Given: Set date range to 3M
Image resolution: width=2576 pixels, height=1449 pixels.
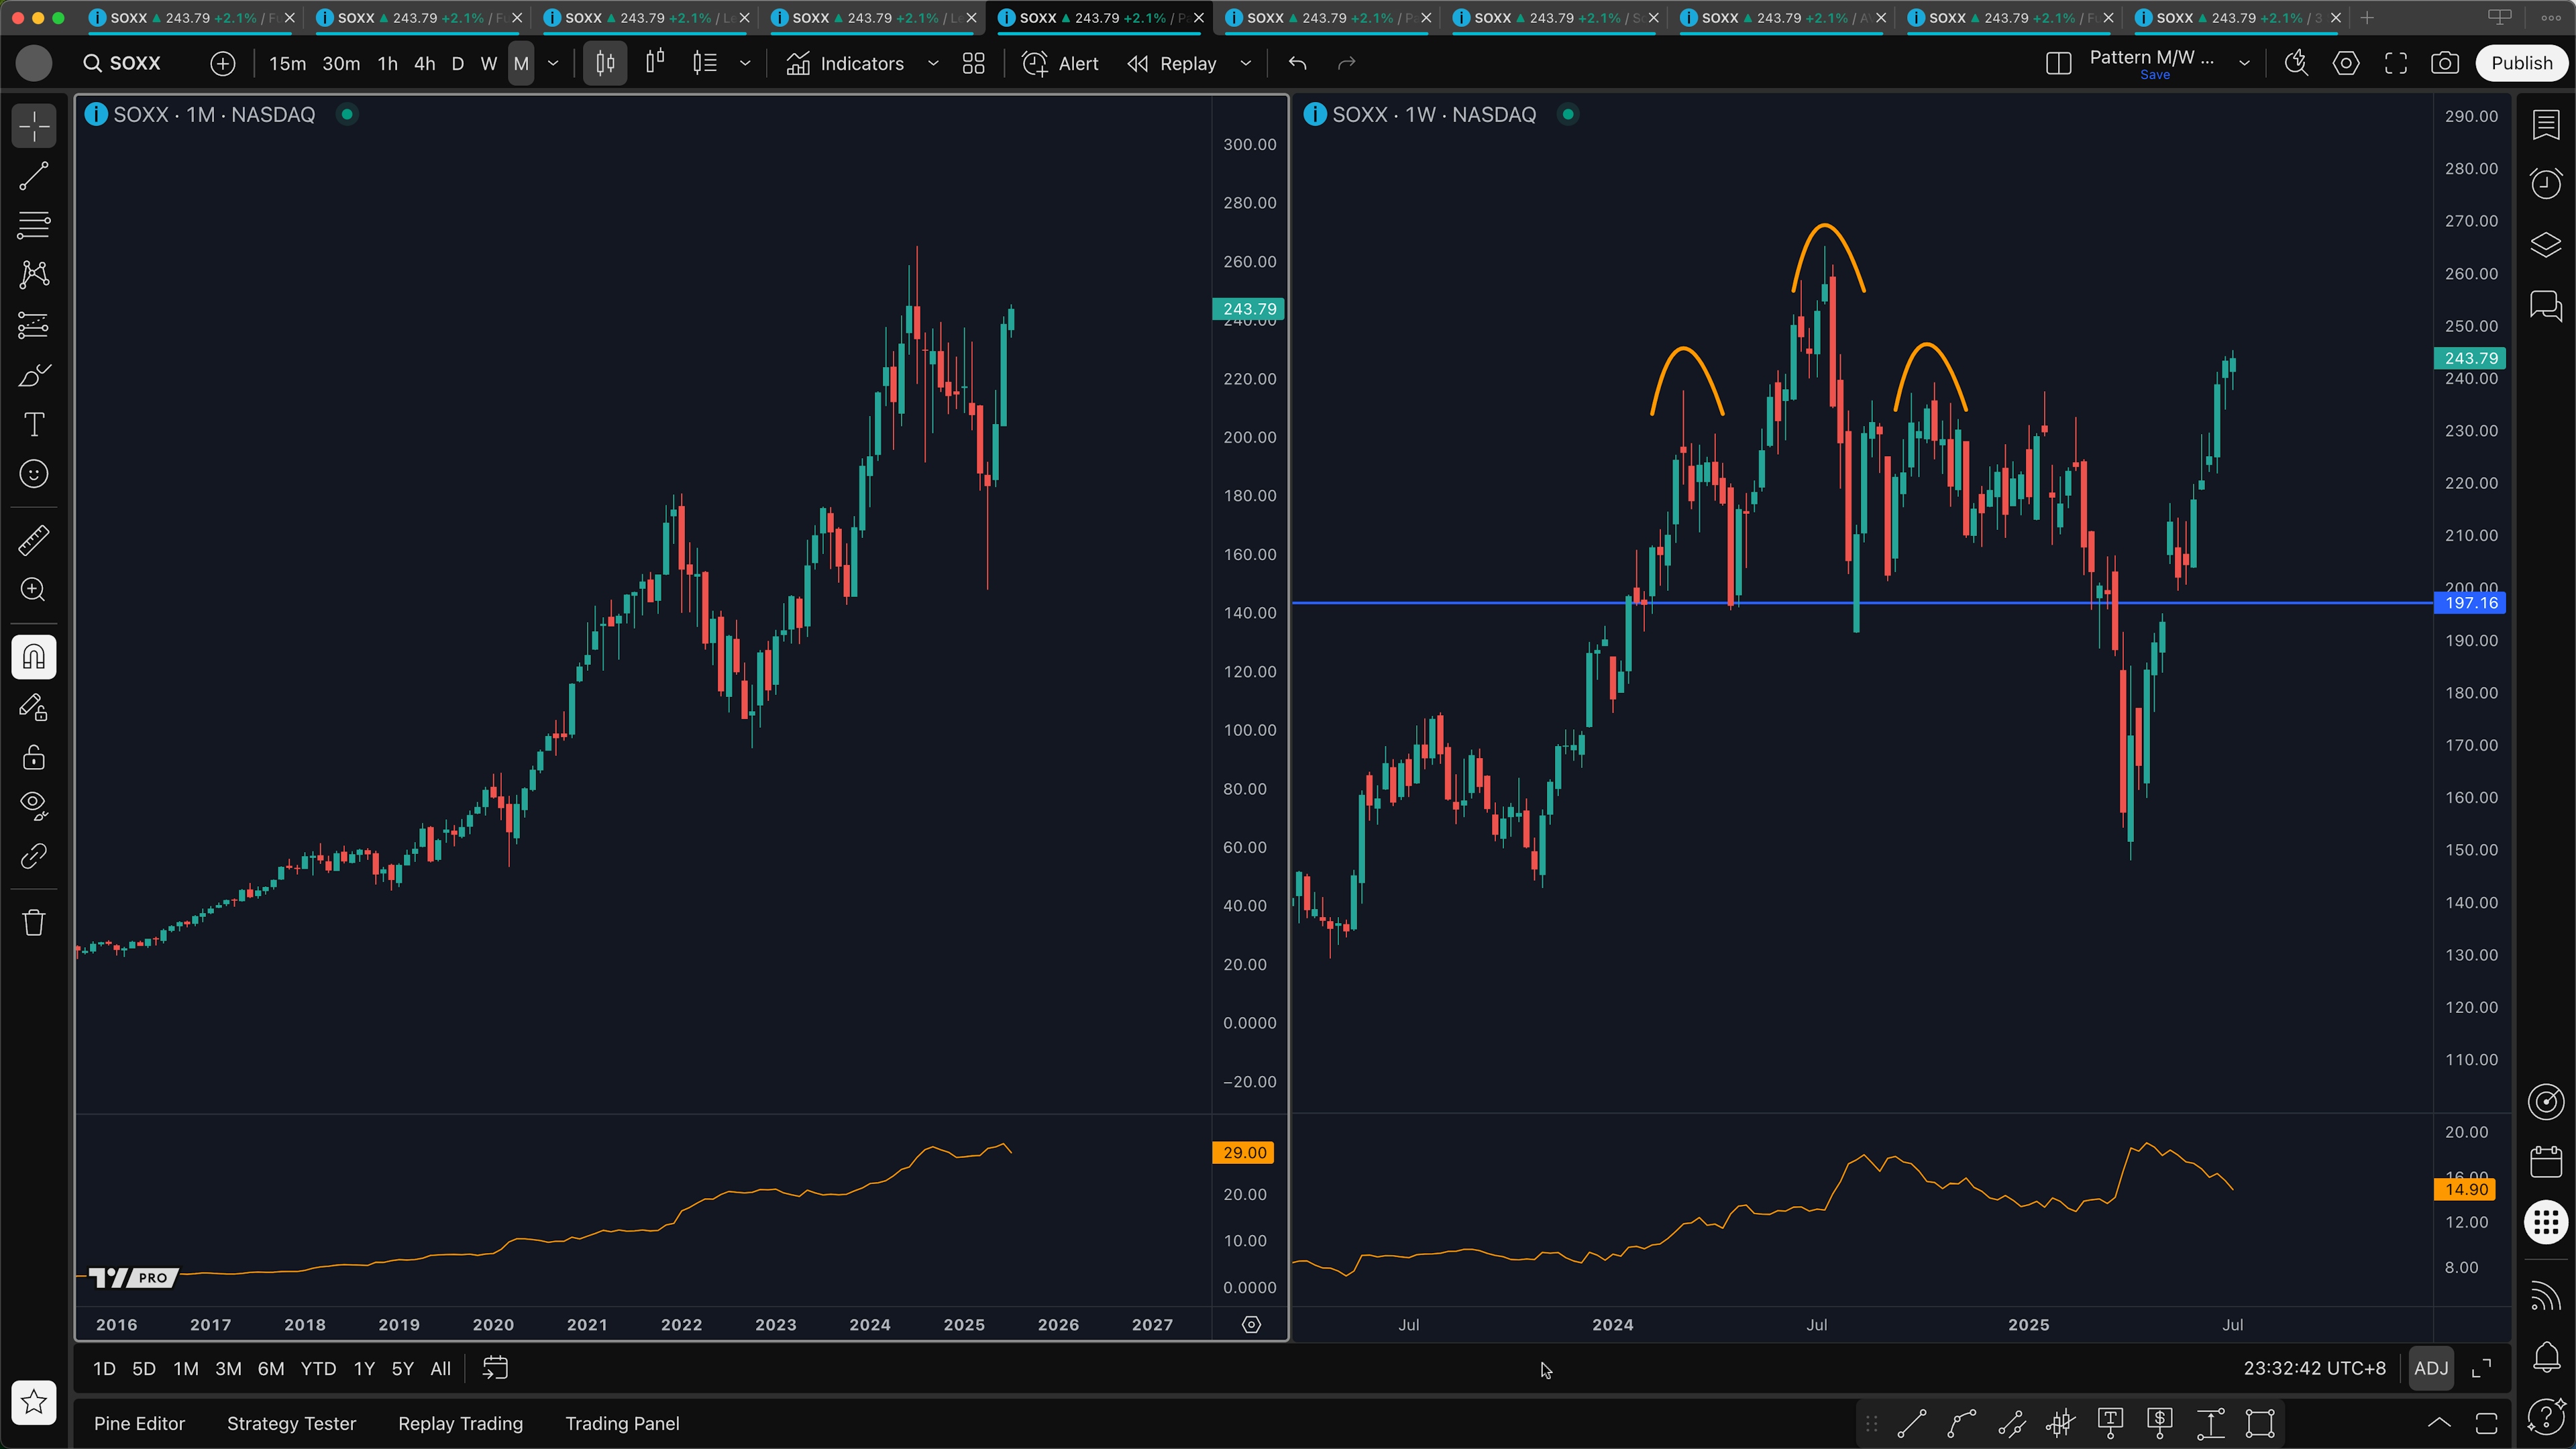Looking at the screenshot, I should pos(228,1369).
